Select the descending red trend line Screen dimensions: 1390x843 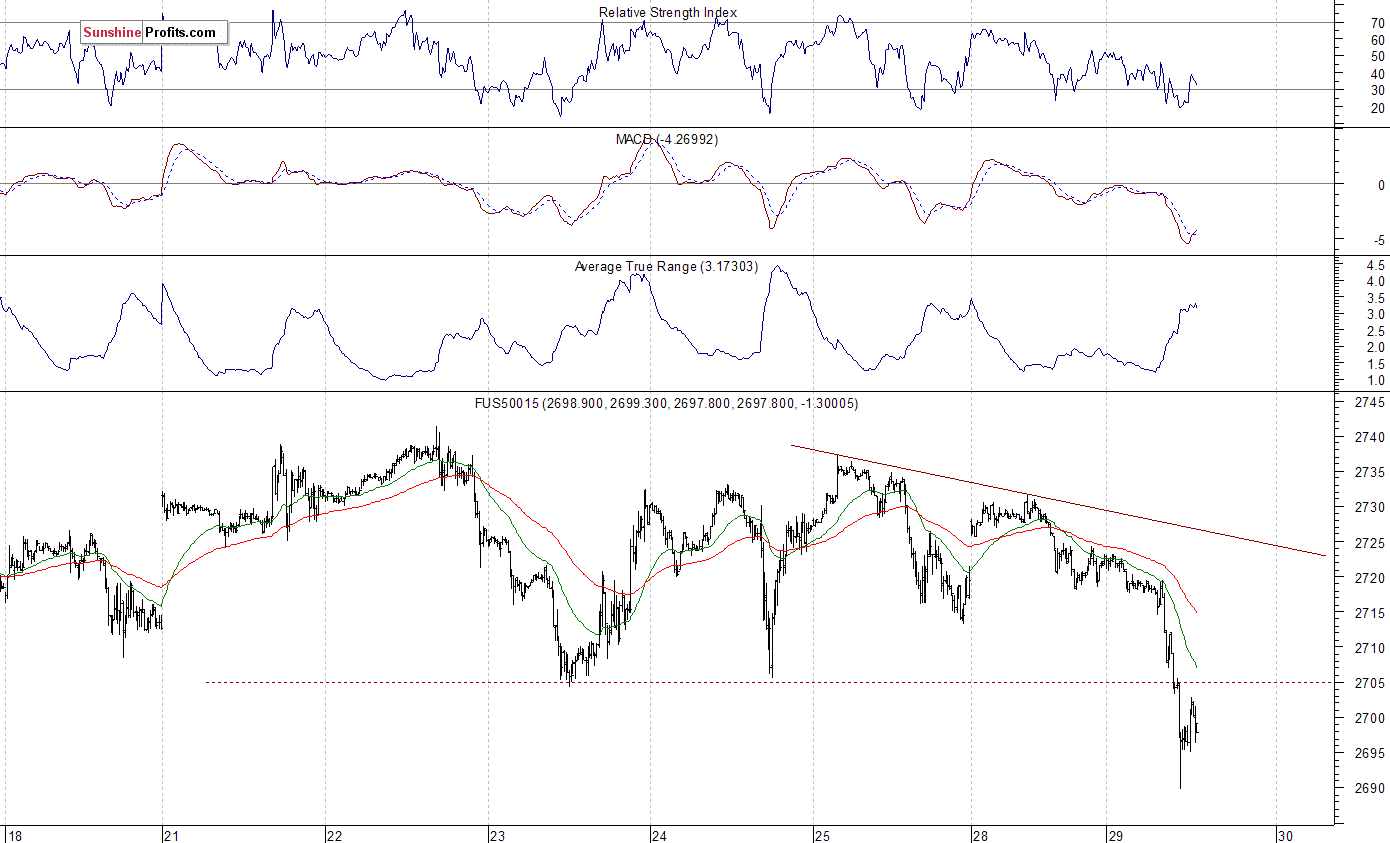point(1058,500)
